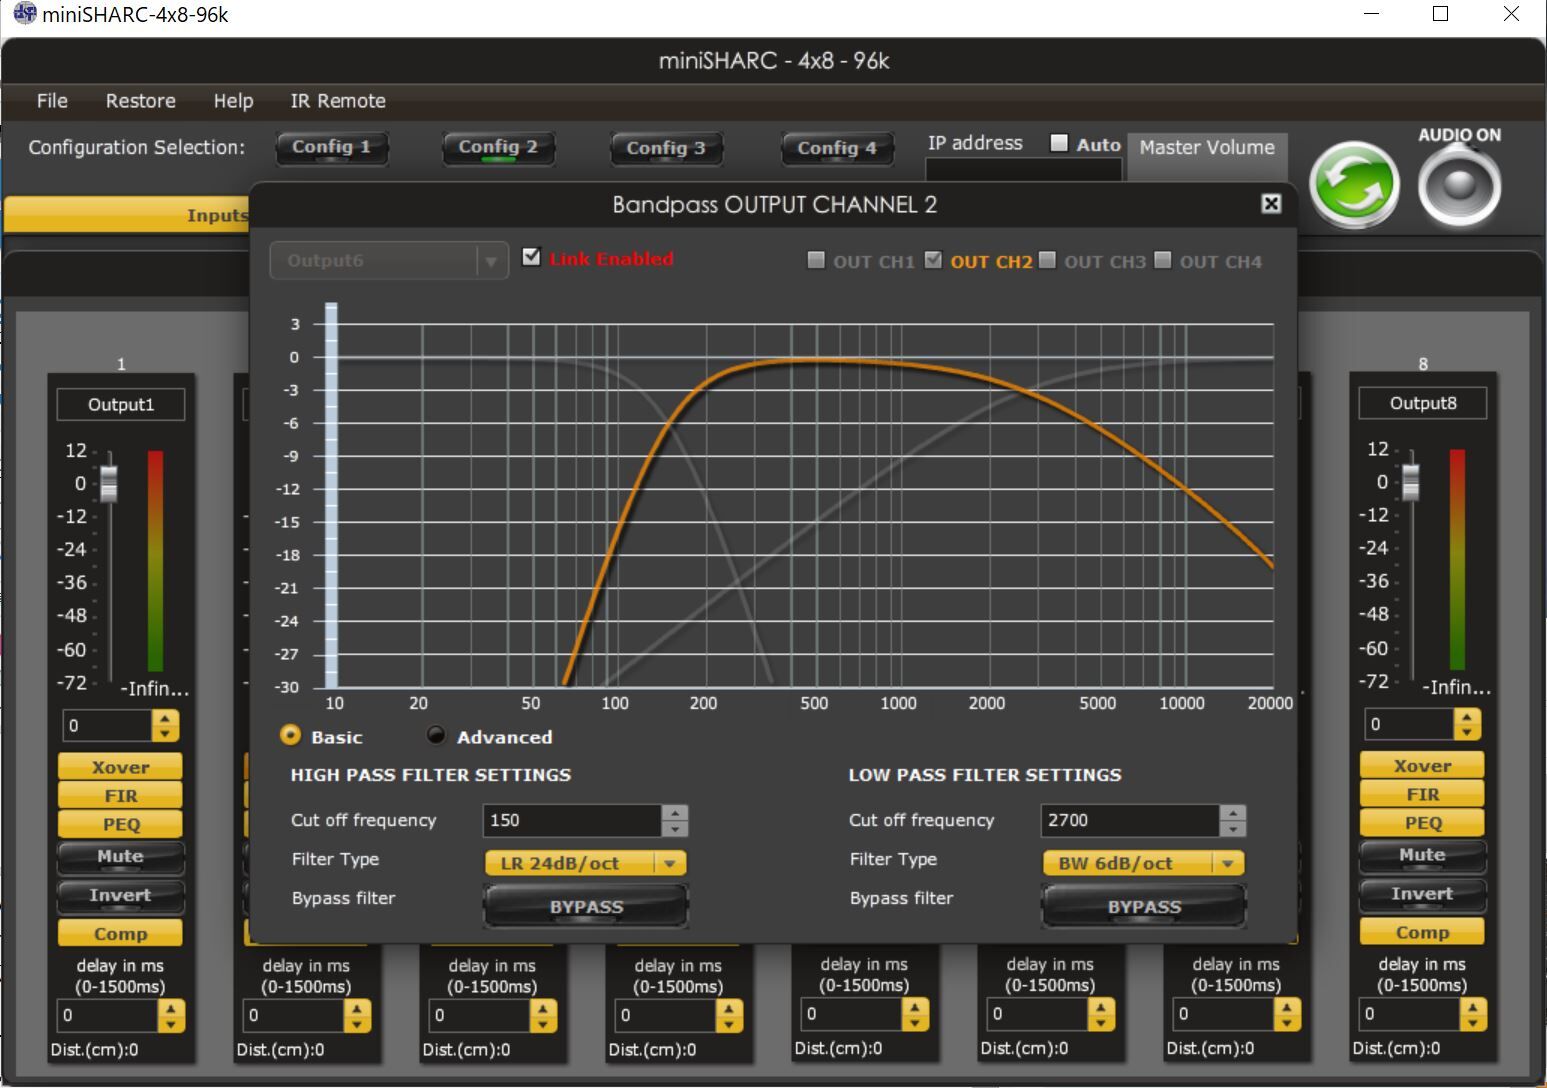The image size is (1547, 1088).
Task: Click the Output1 channel name field
Action: (121, 405)
